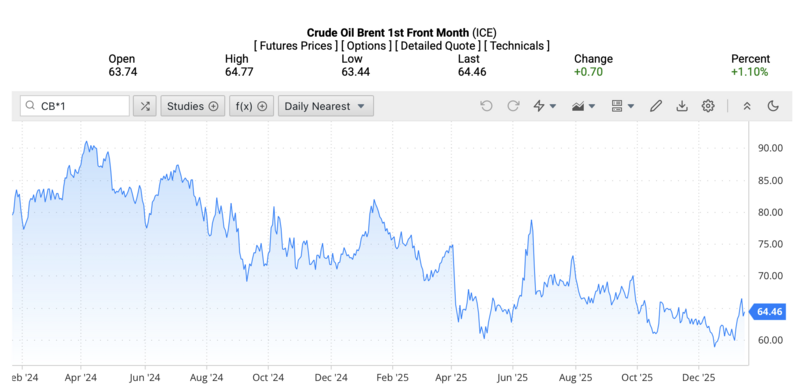Click the Percent value +1.10%
This screenshot has width=800, height=385.
point(749,72)
